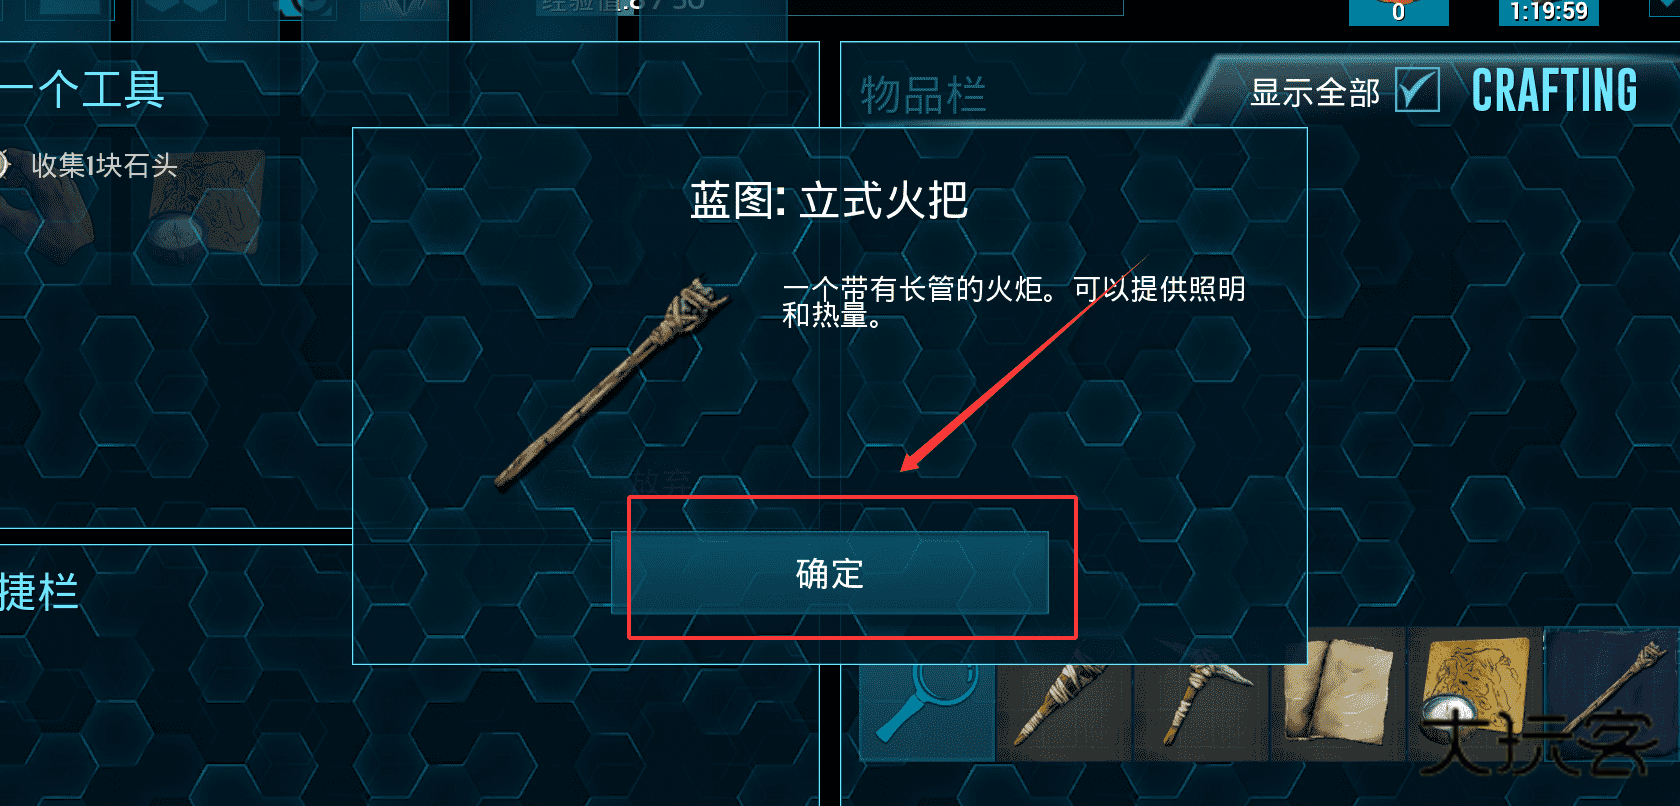This screenshot has width=1680, height=806.
Task: Open the 物品栏 inventory tab
Action: pos(923,95)
